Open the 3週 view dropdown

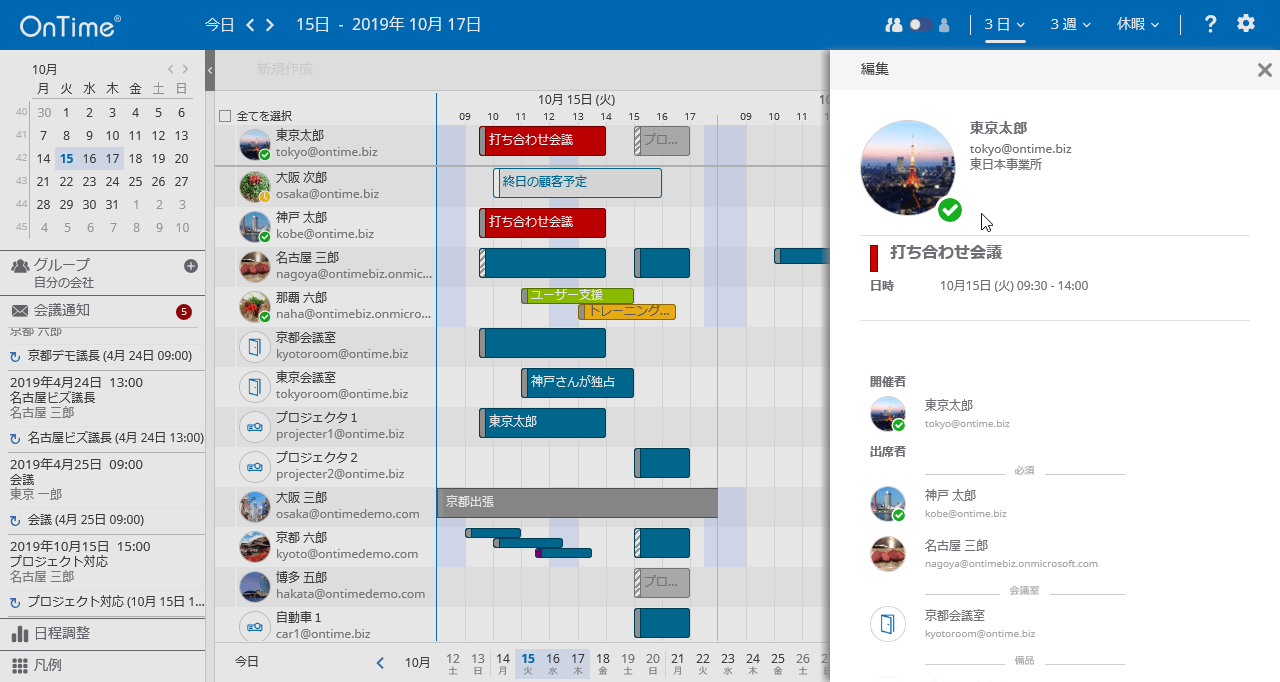point(1069,24)
